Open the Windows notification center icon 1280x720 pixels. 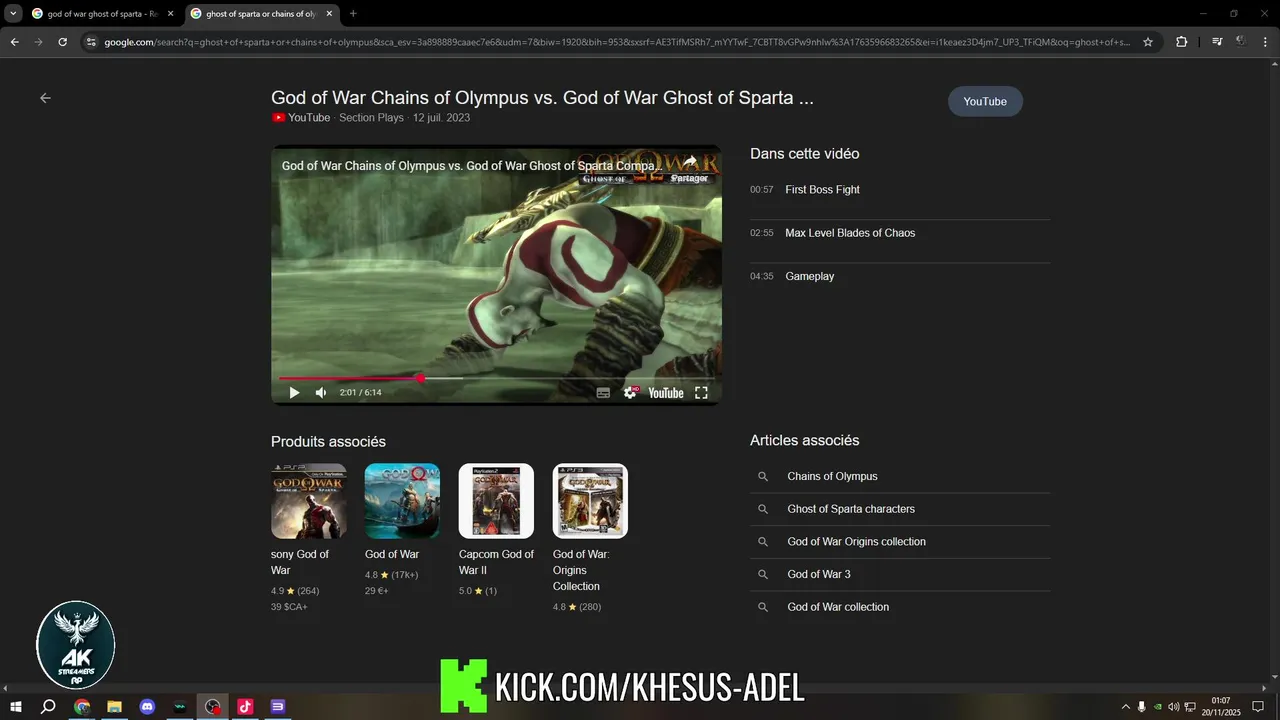coord(1258,707)
